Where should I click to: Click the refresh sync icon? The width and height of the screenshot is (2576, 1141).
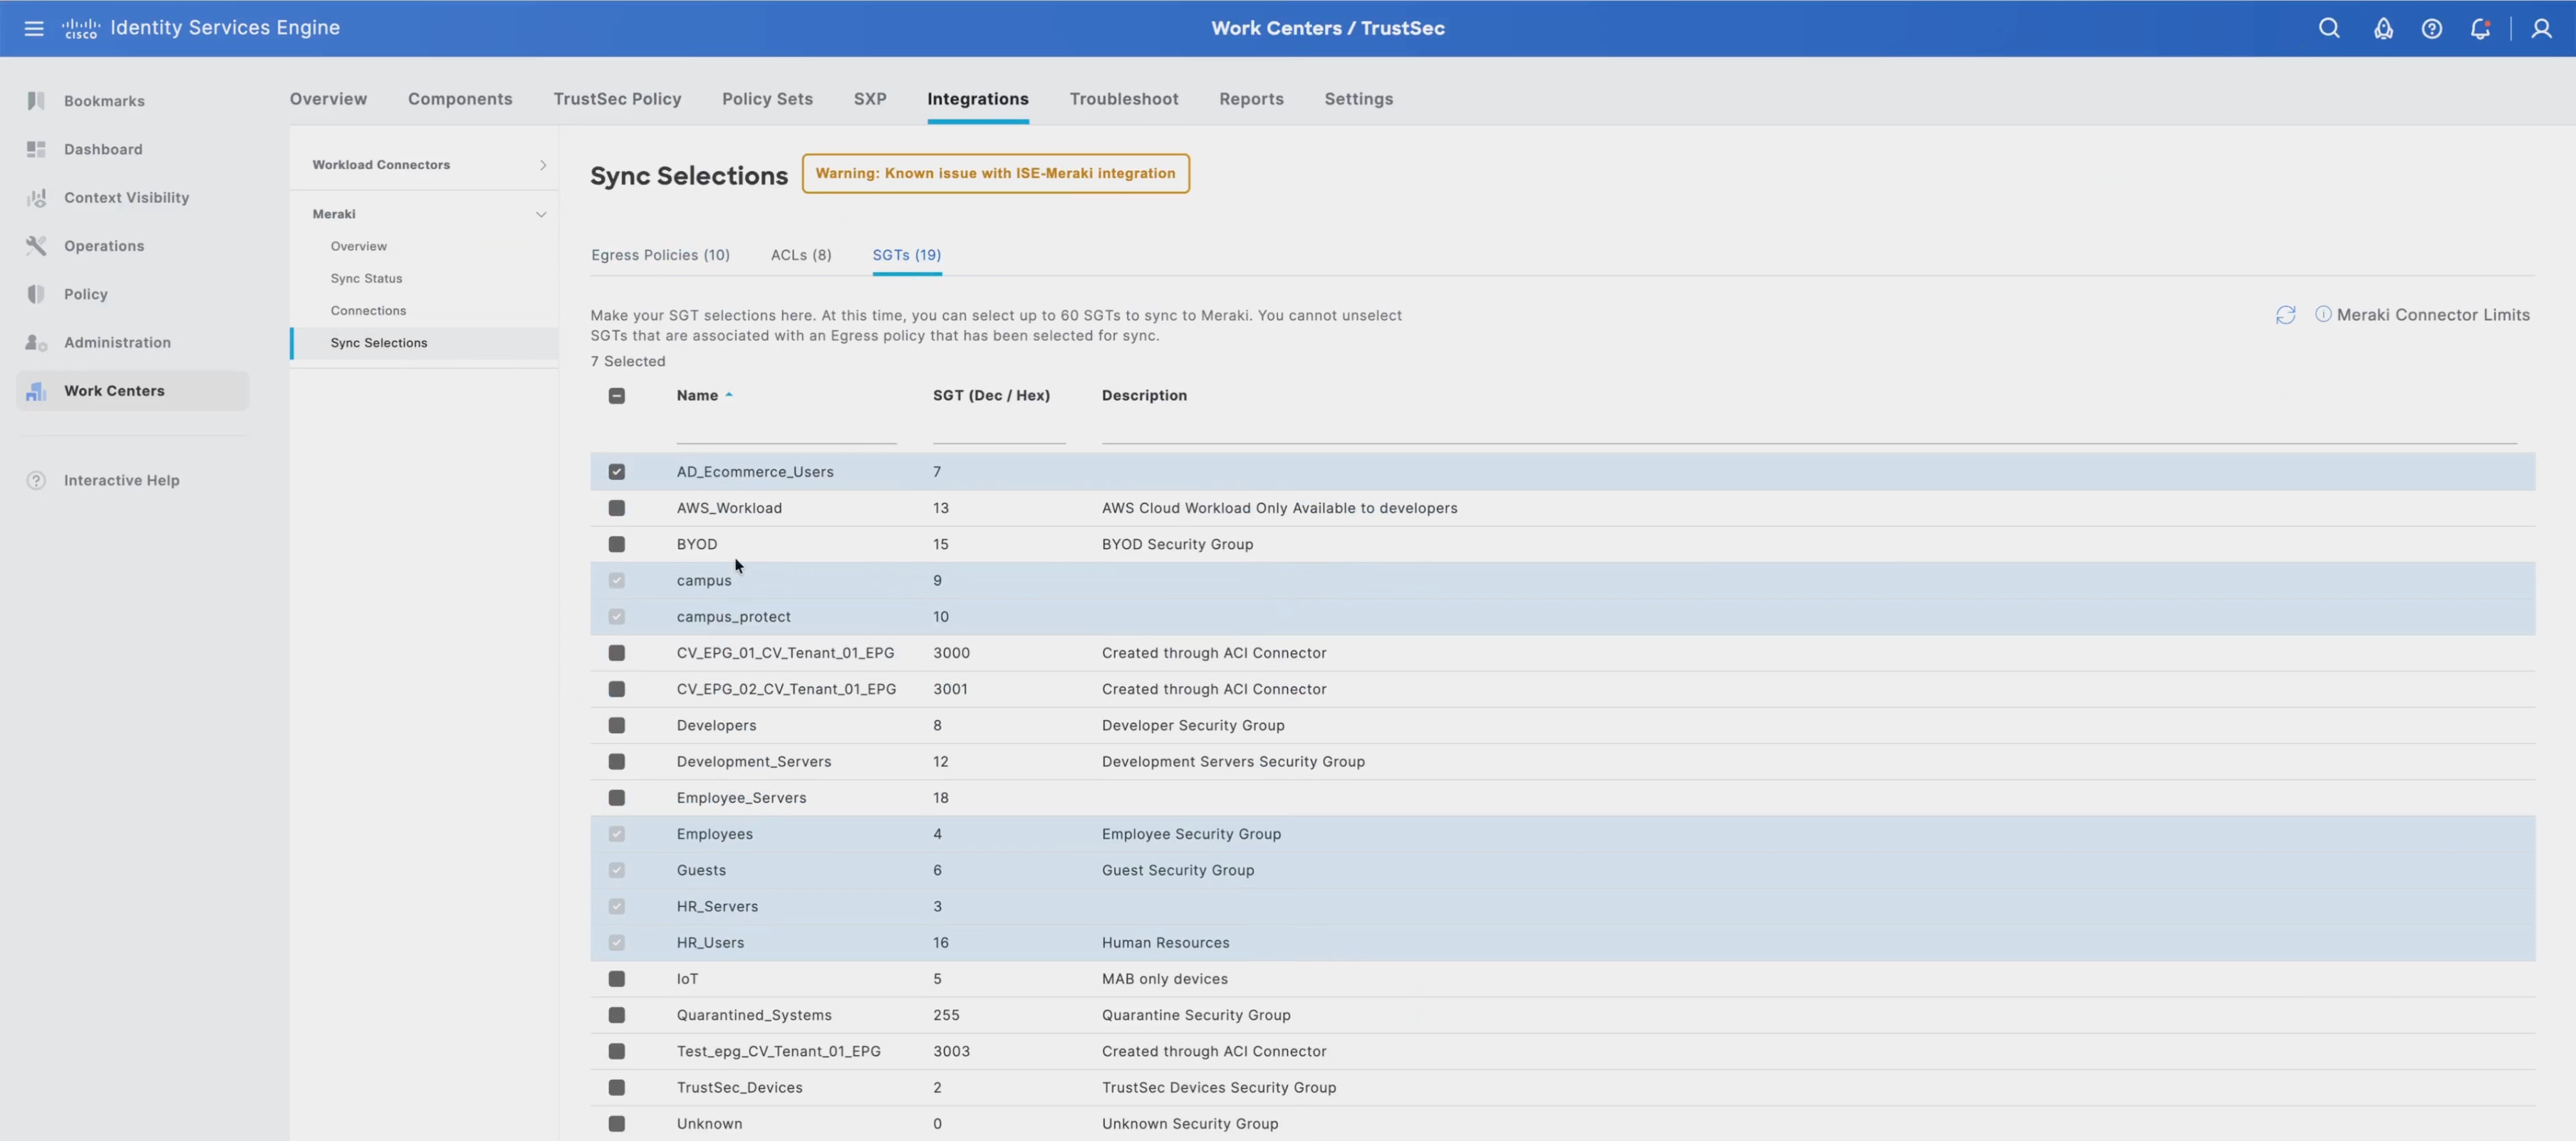(x=2285, y=315)
